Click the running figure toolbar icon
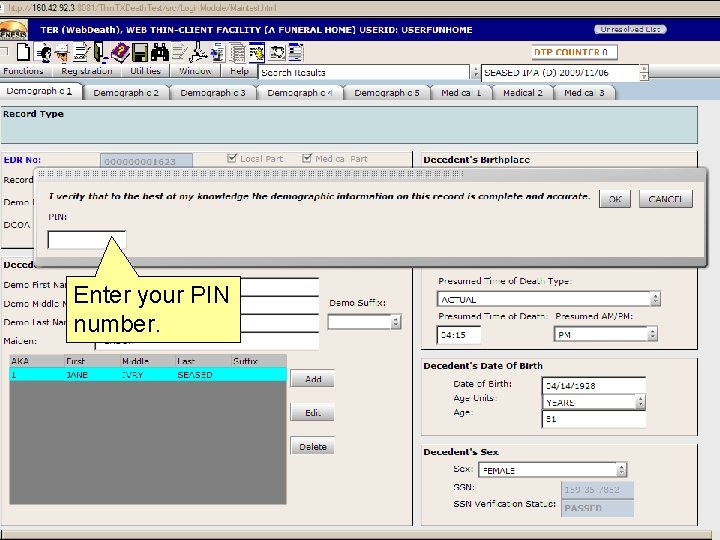 coord(198,53)
